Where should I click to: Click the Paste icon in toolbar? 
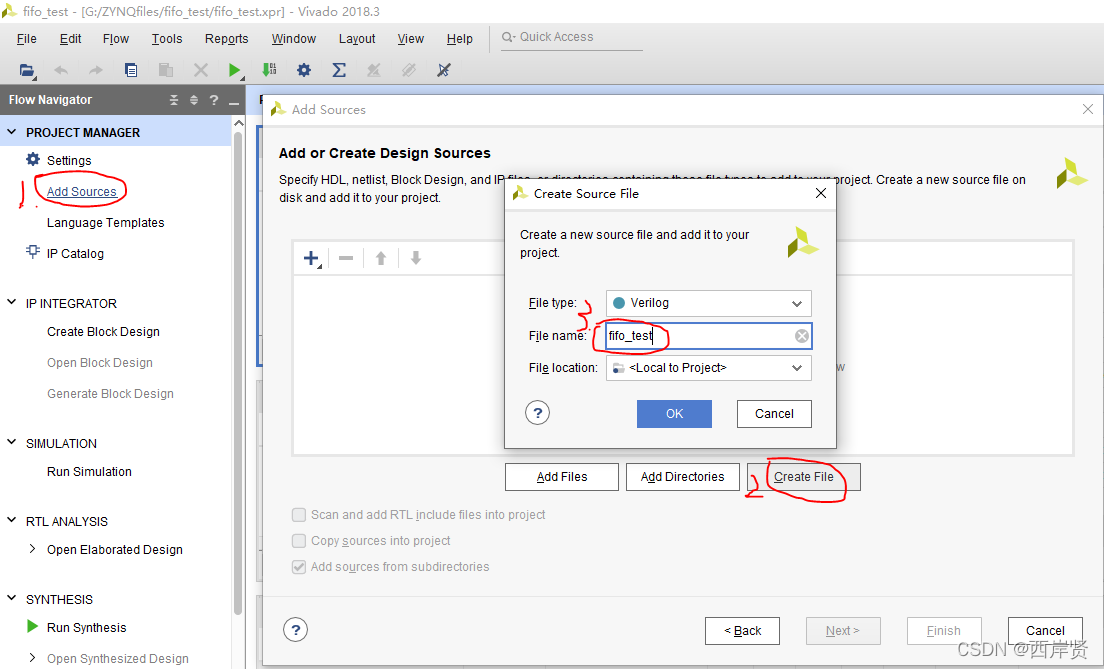pos(165,70)
